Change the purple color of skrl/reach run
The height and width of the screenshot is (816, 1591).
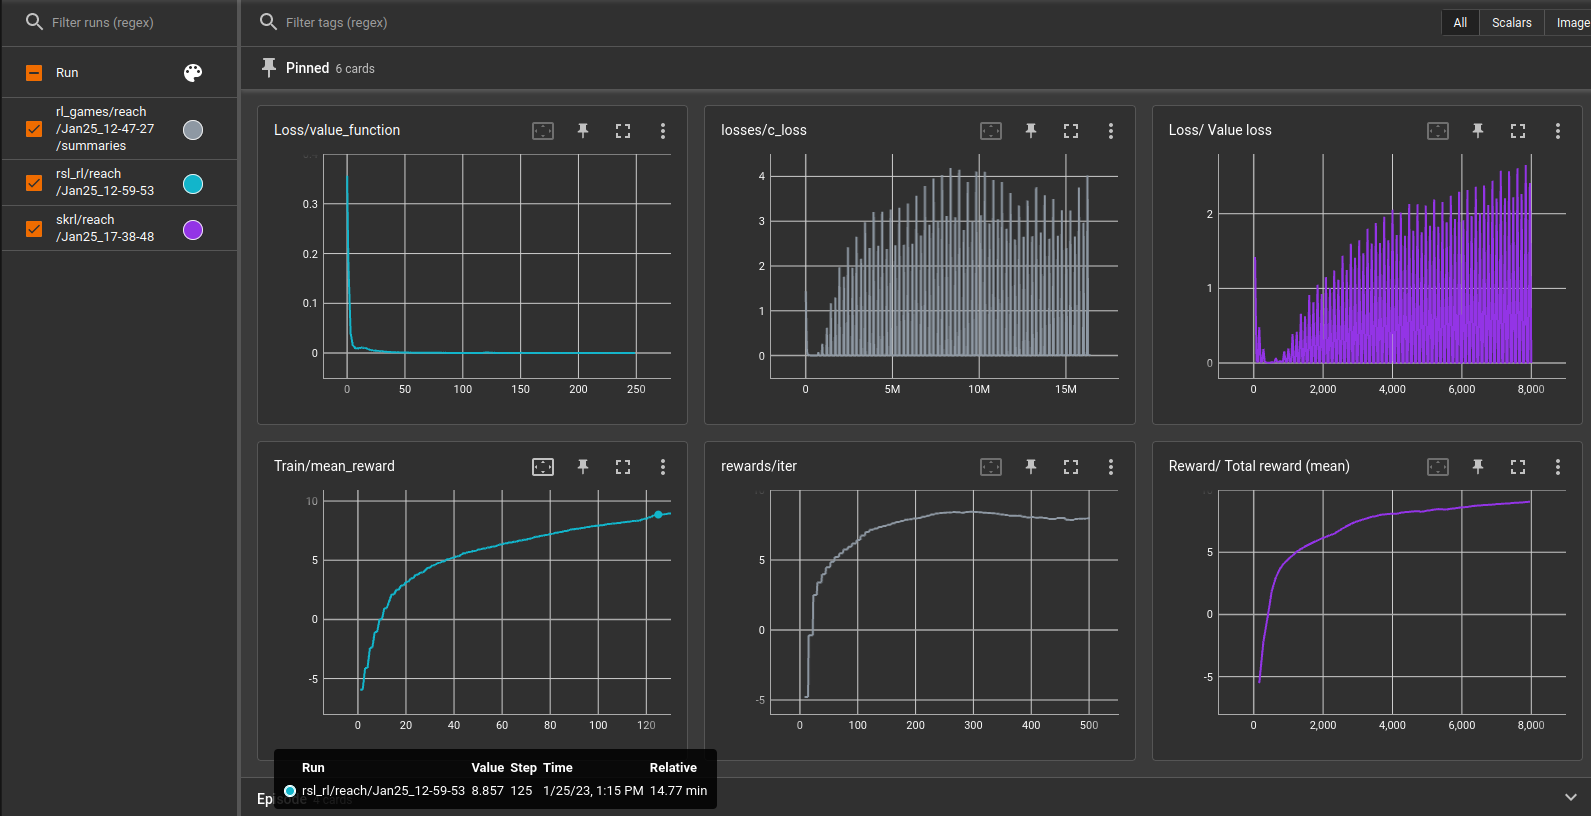(x=193, y=230)
